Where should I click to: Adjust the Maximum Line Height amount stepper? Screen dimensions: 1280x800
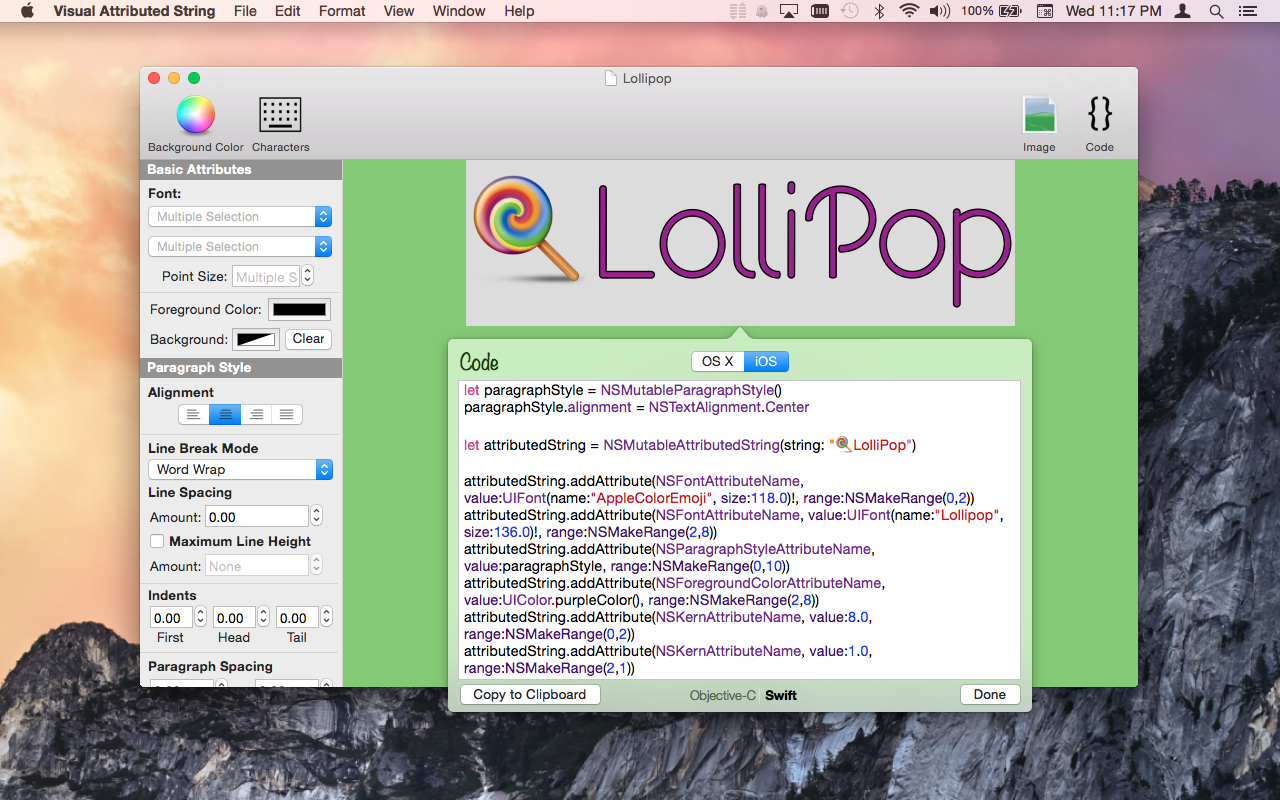[317, 565]
